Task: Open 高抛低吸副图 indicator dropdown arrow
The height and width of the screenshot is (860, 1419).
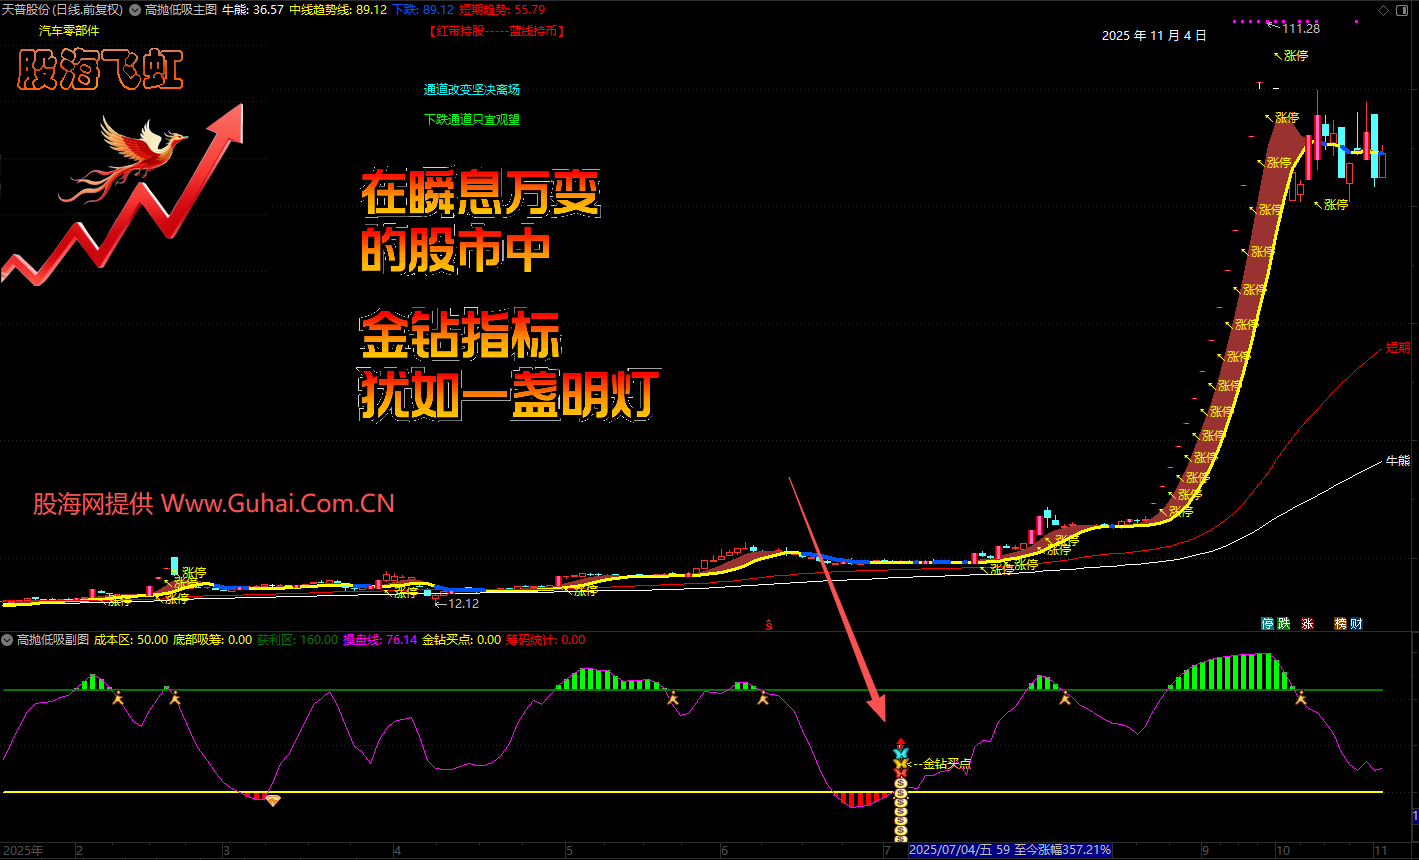Action: [8, 640]
